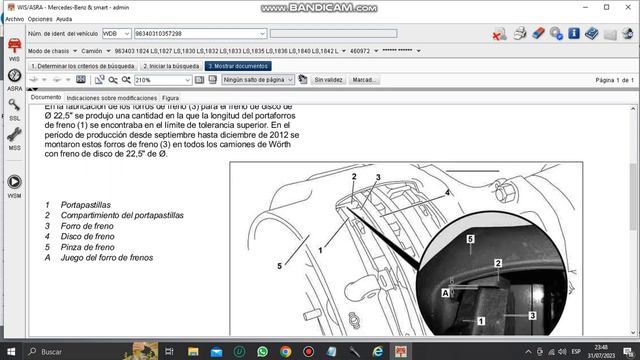Click the zoom region page icon
Screen dimensions: 640x360
click(99, 80)
